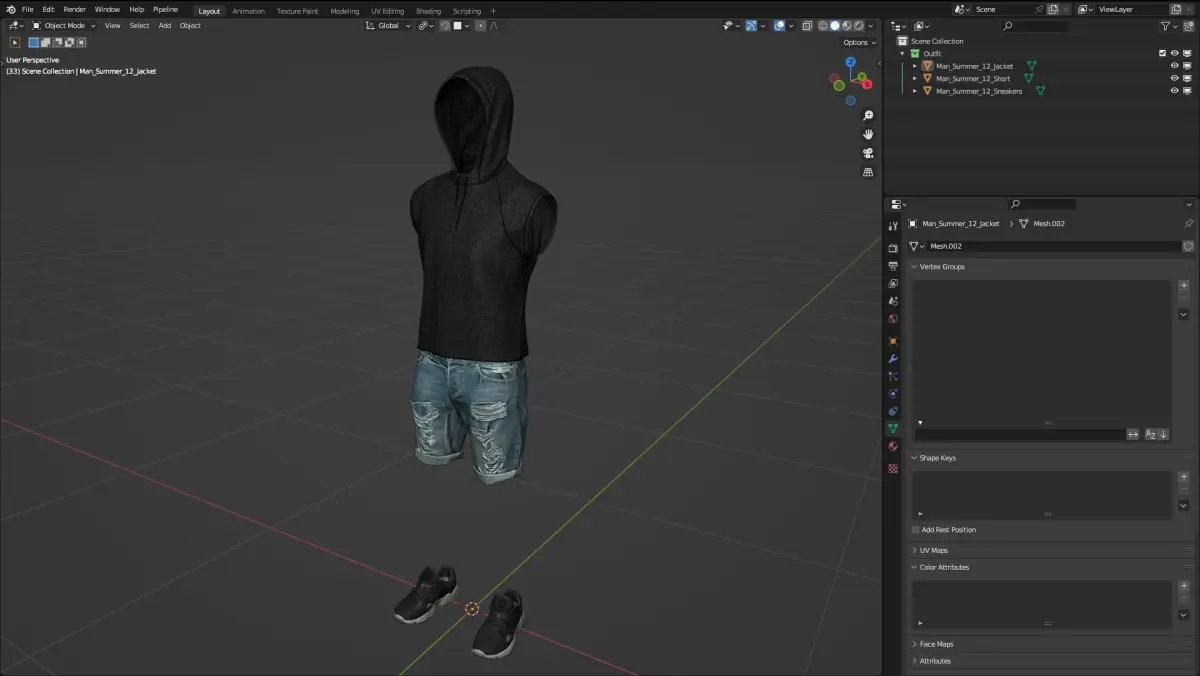Hide Outfit collection with eye icon

coord(1175,53)
